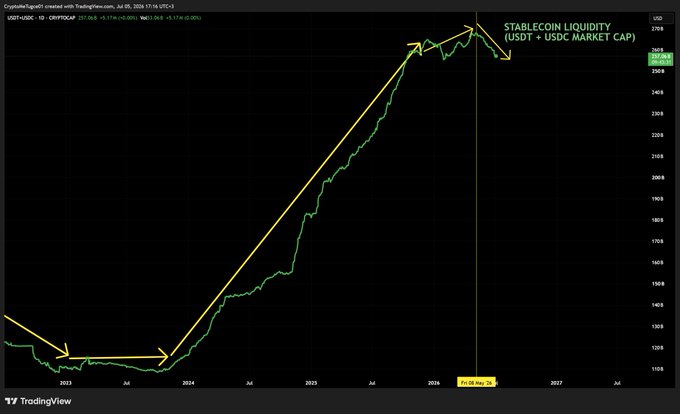Click the 200B price axis label
680x414 pixels.
(657, 178)
